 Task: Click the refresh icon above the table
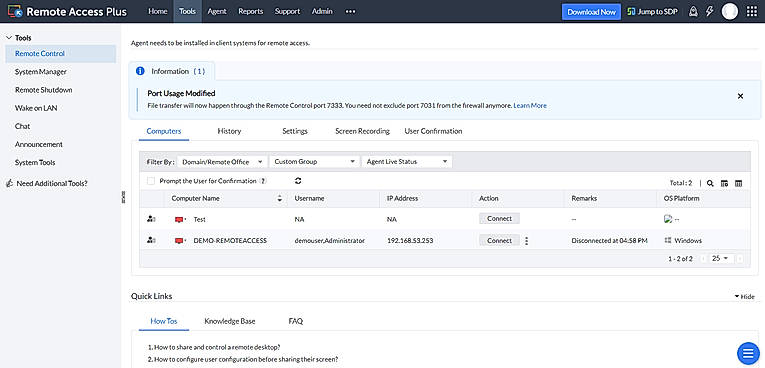coord(298,181)
